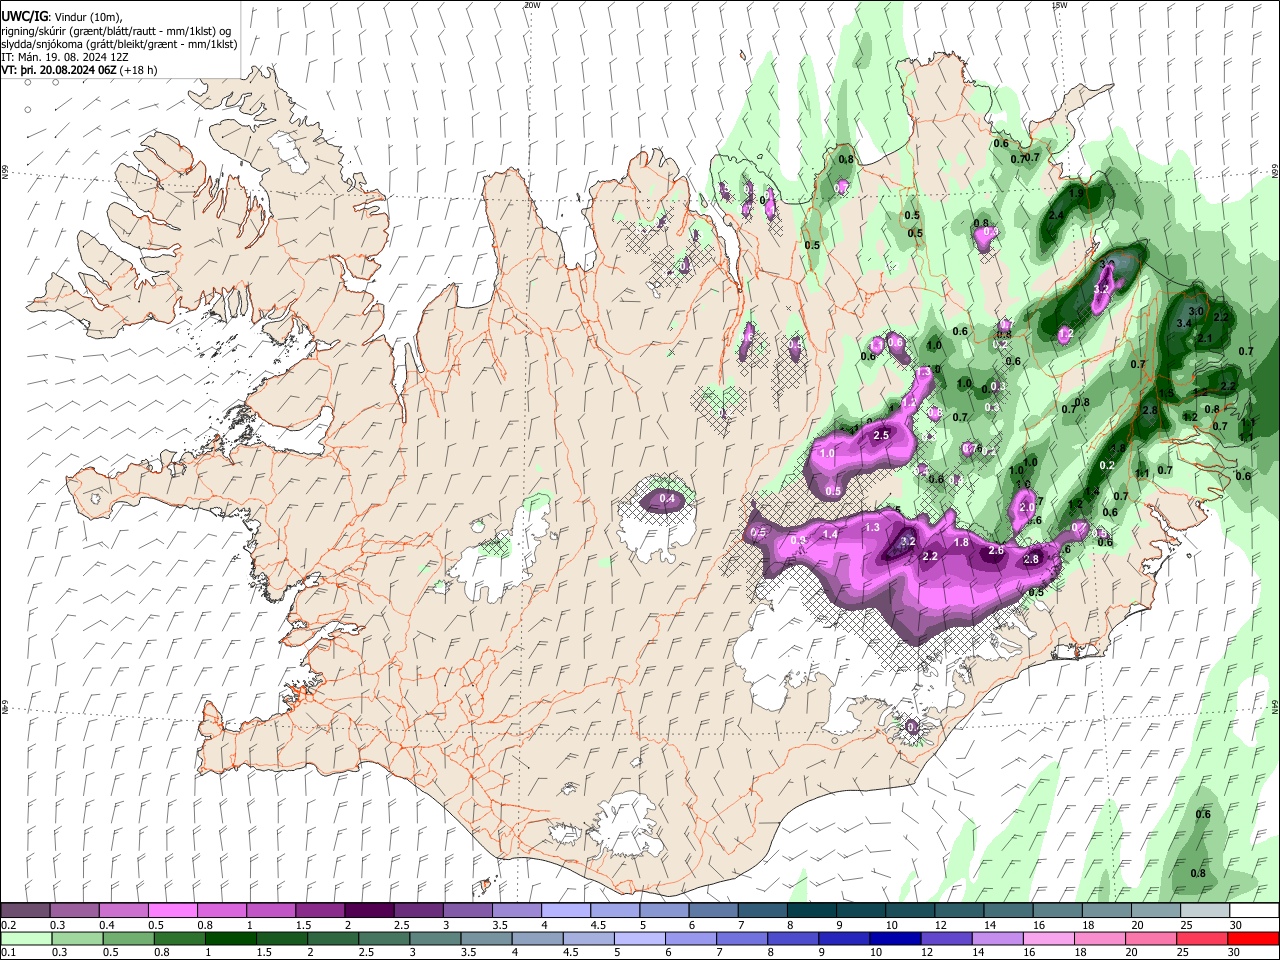This screenshot has height=960, width=1280.
Task: Select the pink swatch at 18 in lower legend
Action: coord(1100,938)
